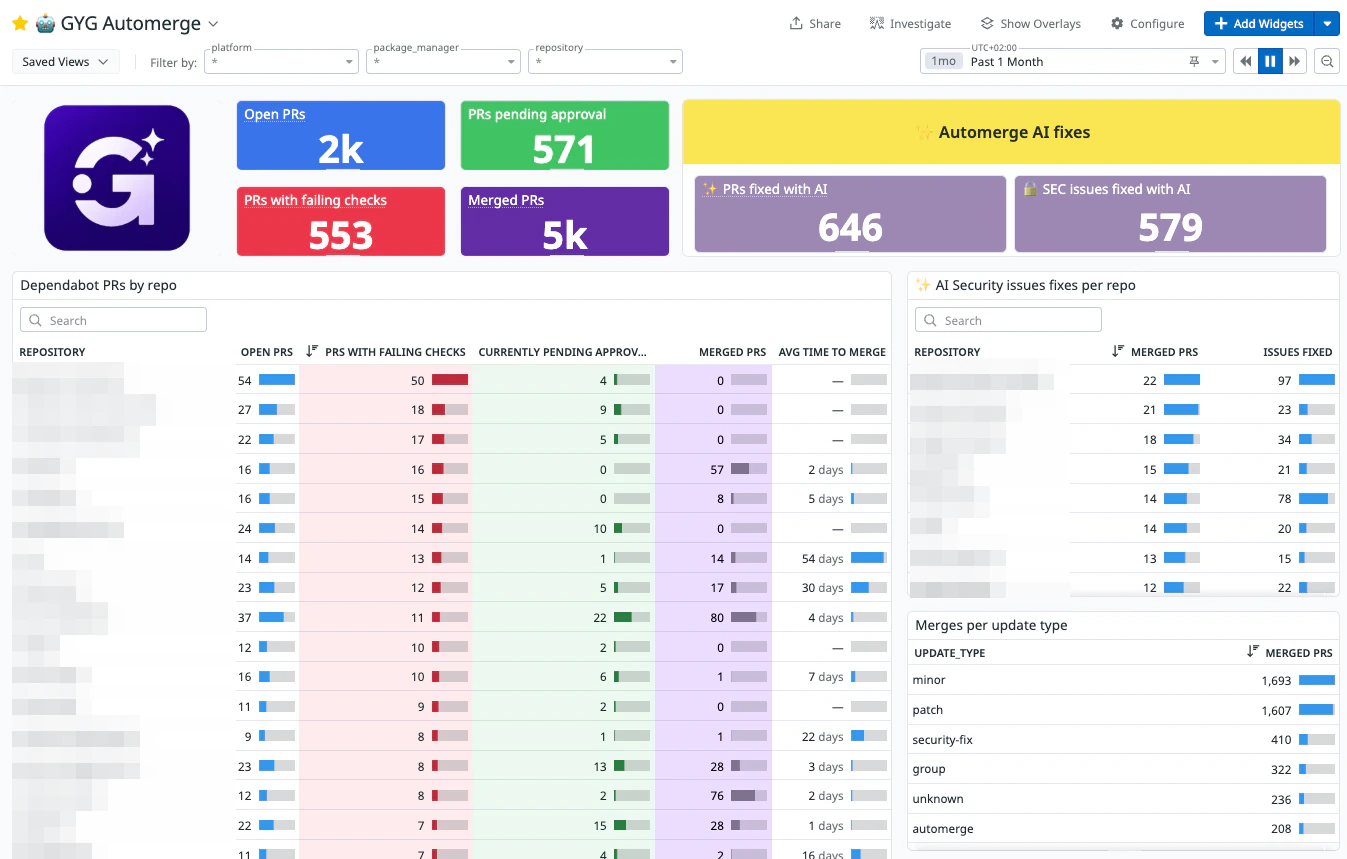Image resolution: width=1347 pixels, height=859 pixels.
Task: Expand the Add Widgets dropdown arrow
Action: (1327, 23)
